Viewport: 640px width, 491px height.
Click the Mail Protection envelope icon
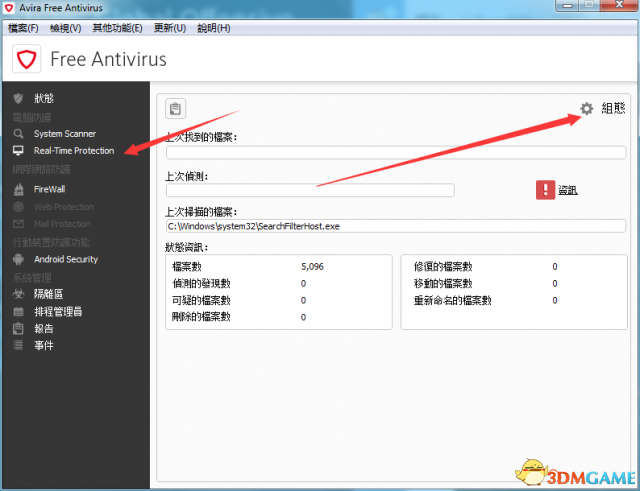18,224
